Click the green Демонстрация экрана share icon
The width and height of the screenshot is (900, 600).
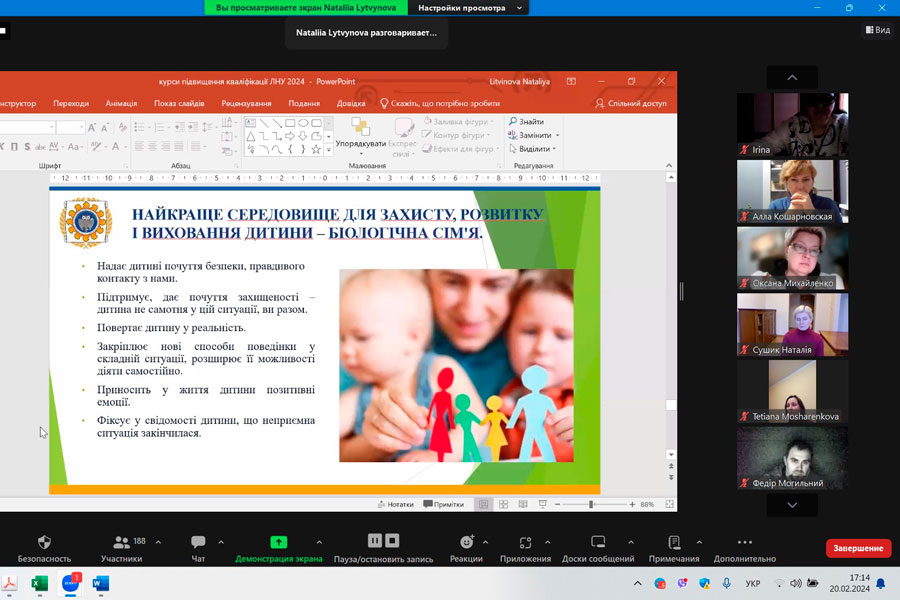click(278, 542)
